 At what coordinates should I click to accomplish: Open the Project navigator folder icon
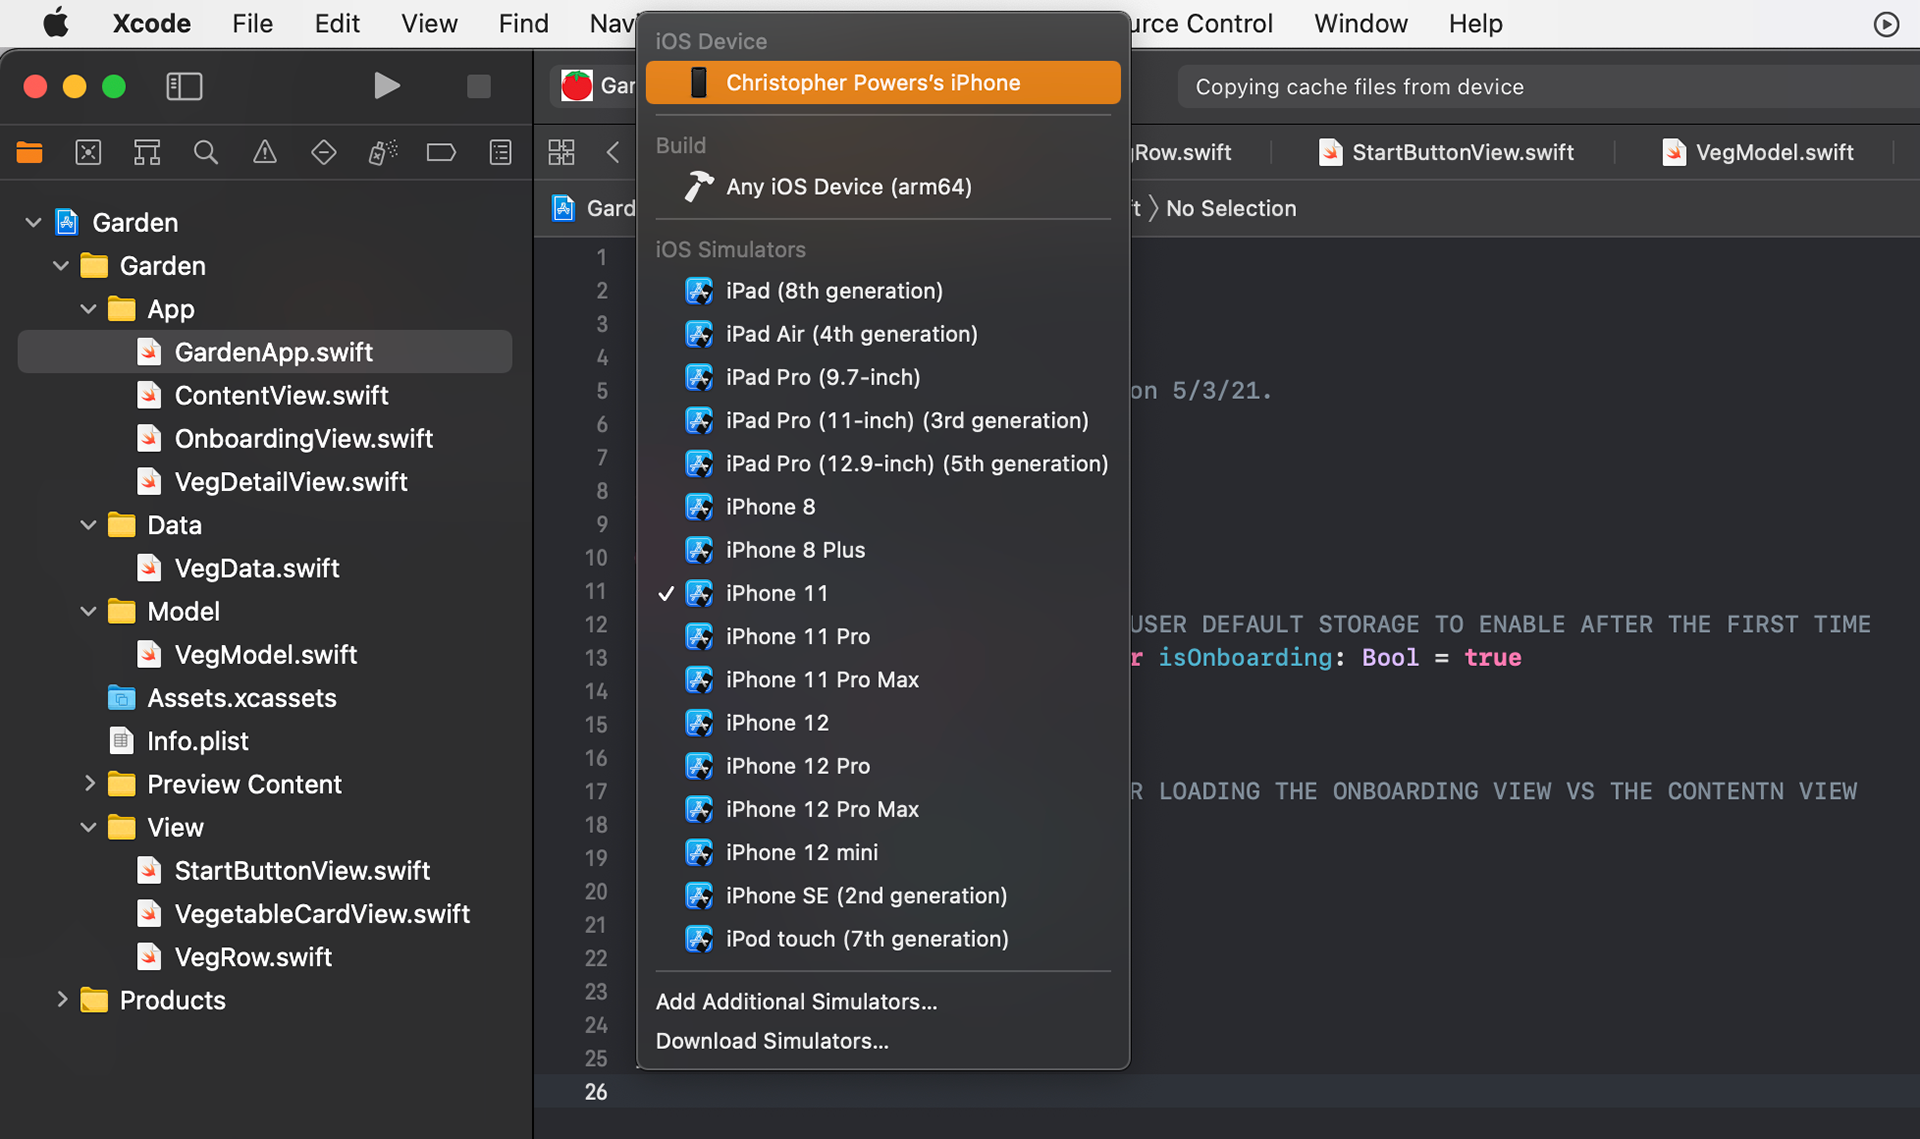(x=30, y=152)
